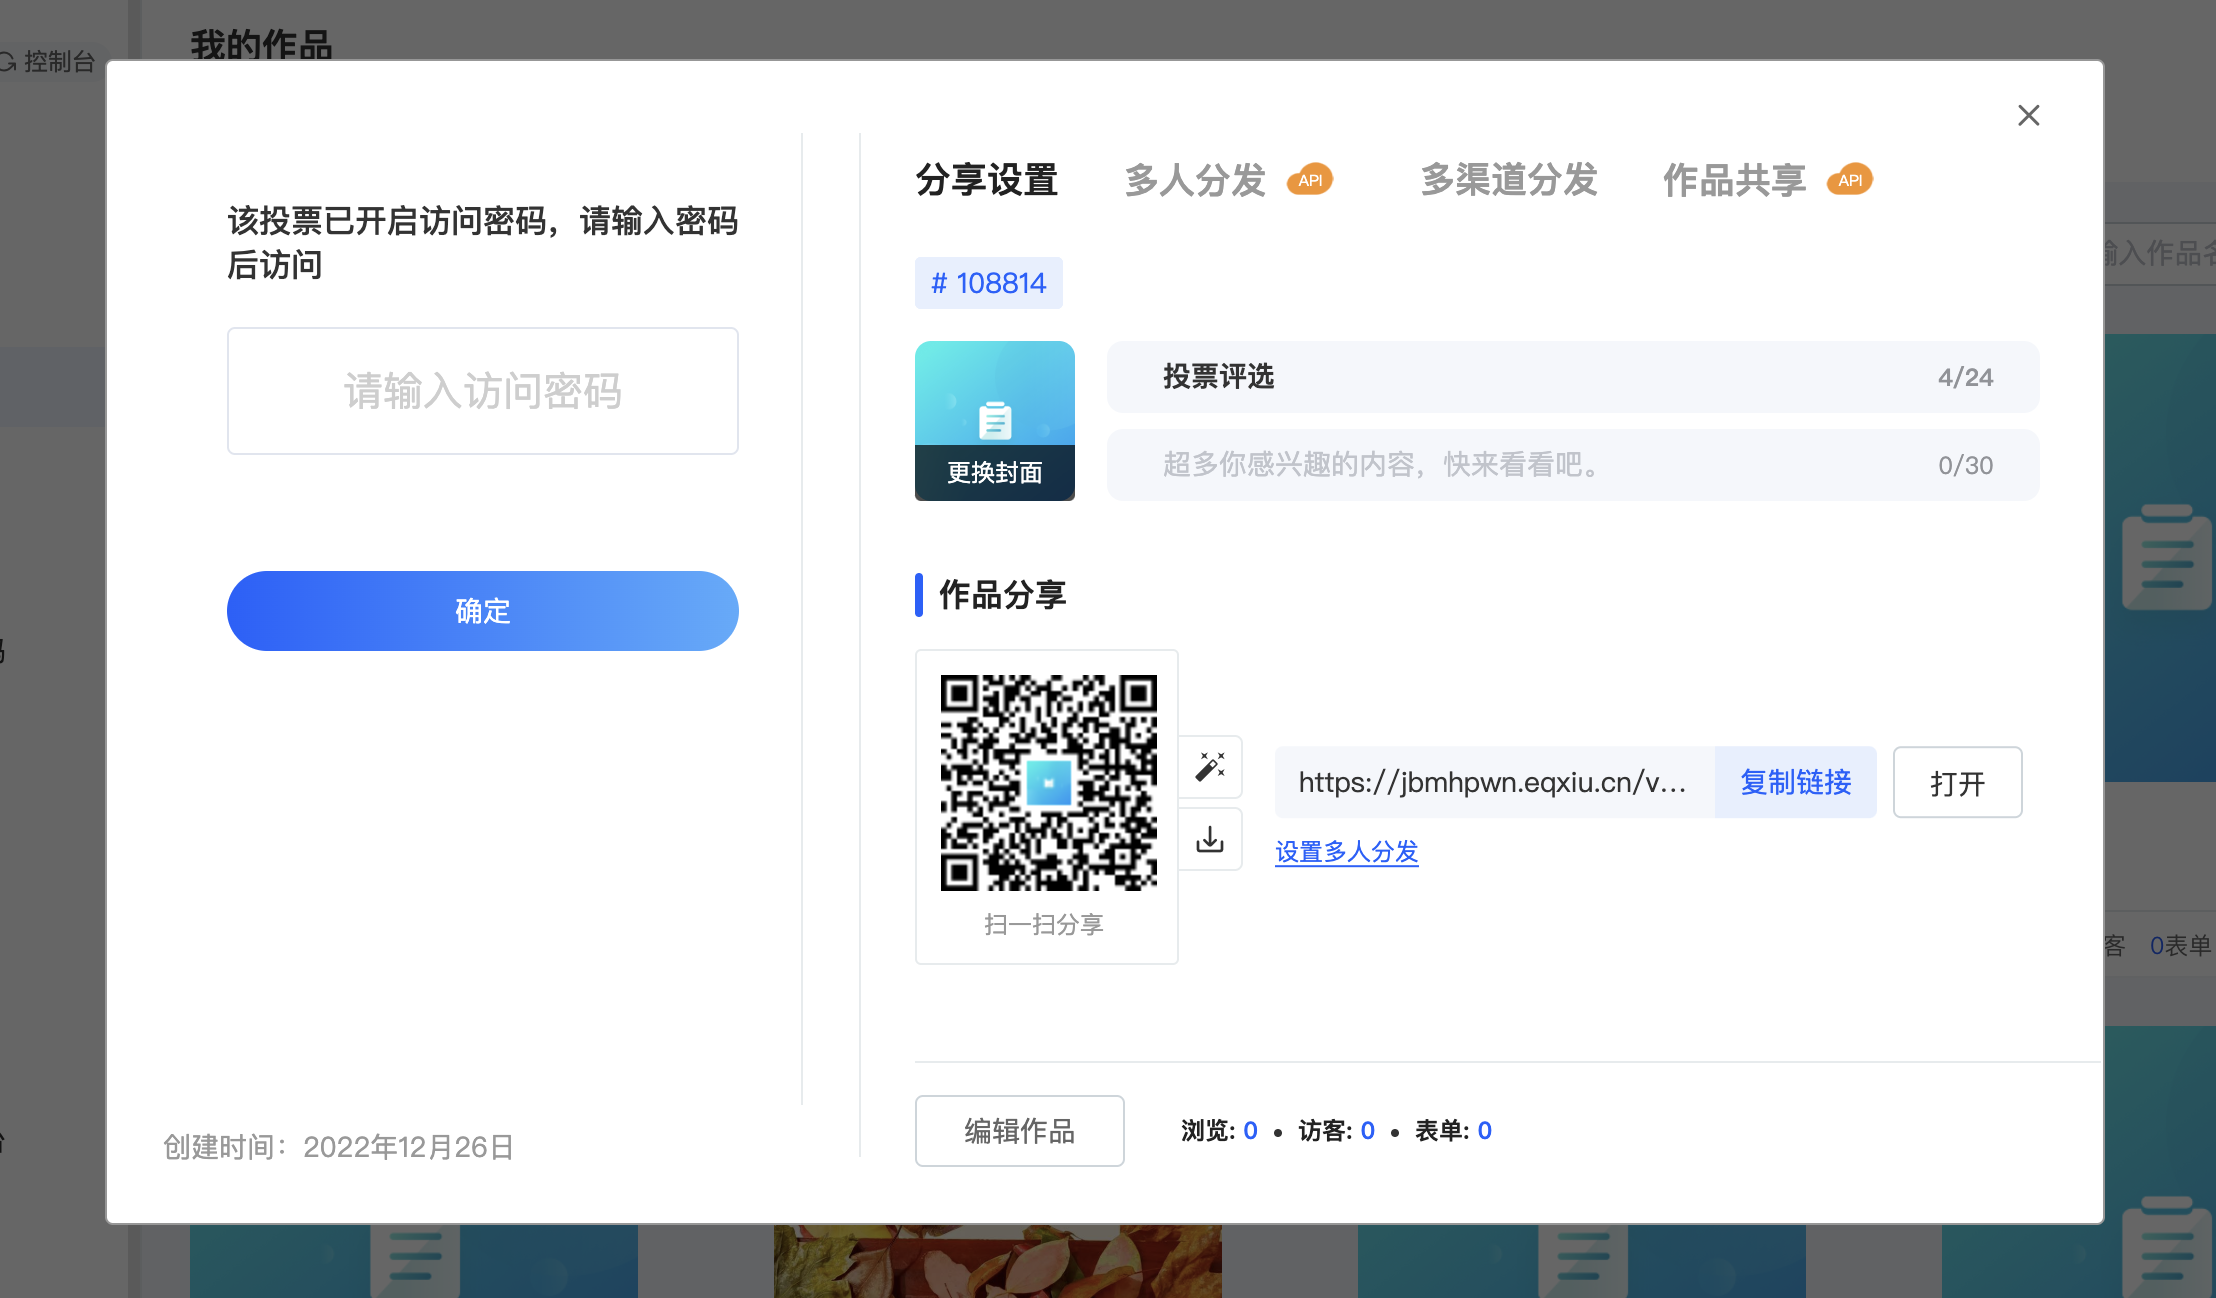The height and width of the screenshot is (1298, 2216).
Task: Edit the 投票评选 title field
Action: tap(1573, 377)
